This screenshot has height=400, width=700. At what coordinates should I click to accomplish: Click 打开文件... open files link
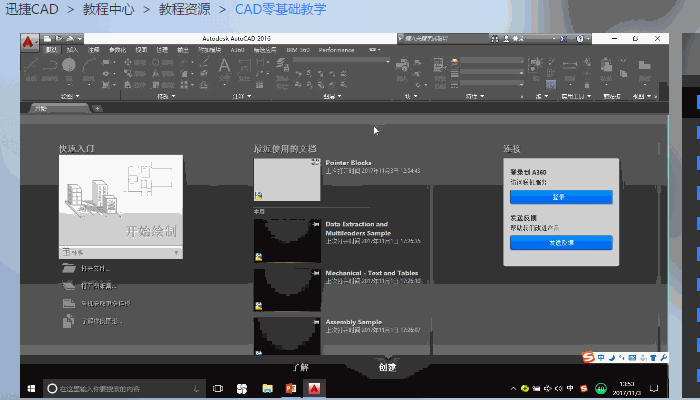(95, 268)
